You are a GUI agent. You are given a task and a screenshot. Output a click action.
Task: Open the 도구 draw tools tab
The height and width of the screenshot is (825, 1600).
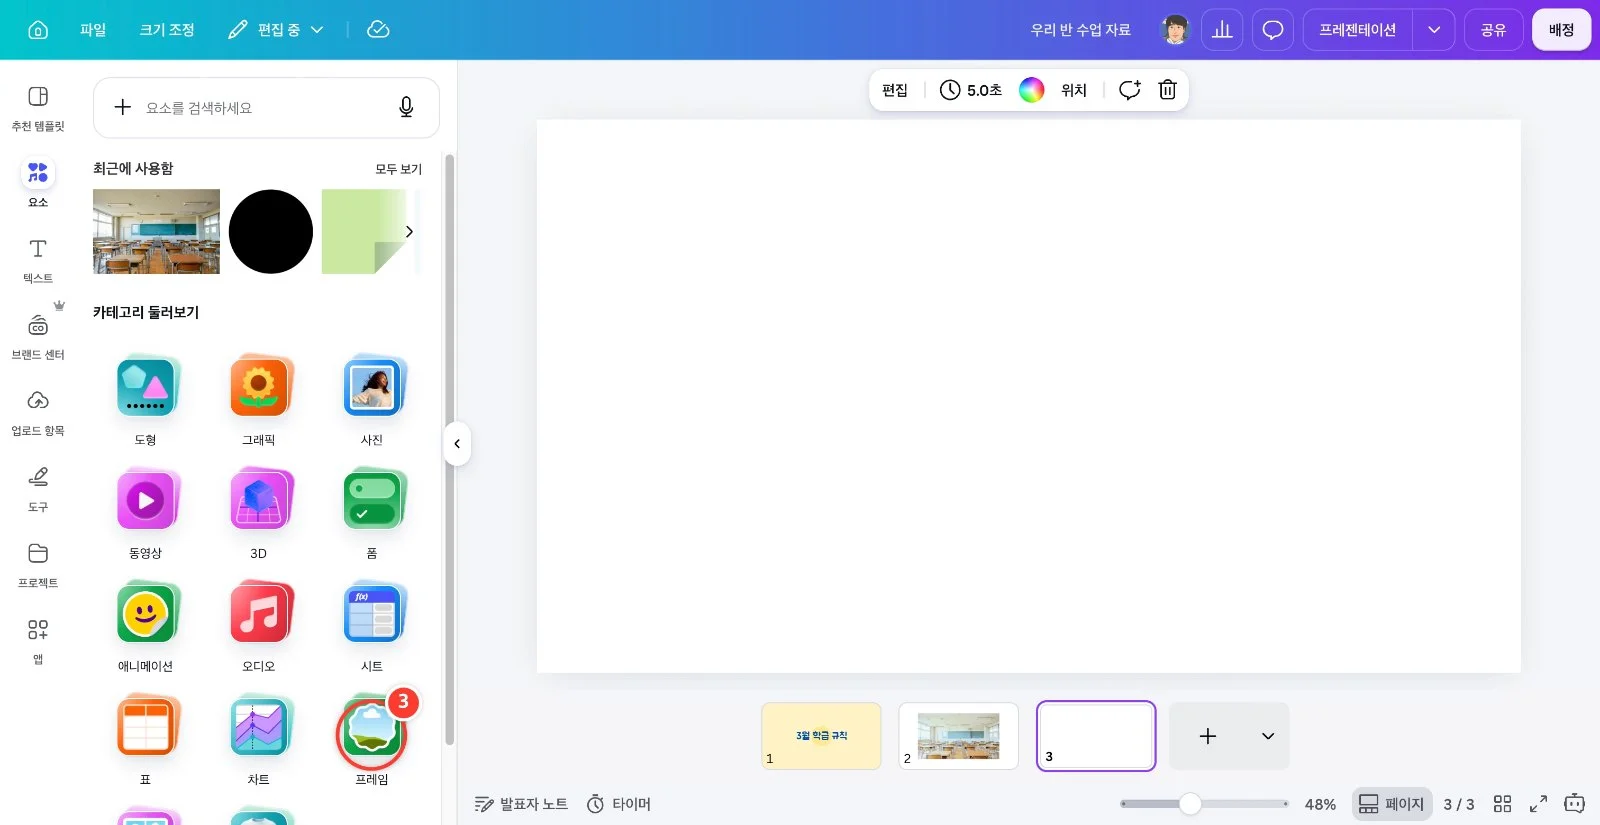(x=38, y=489)
